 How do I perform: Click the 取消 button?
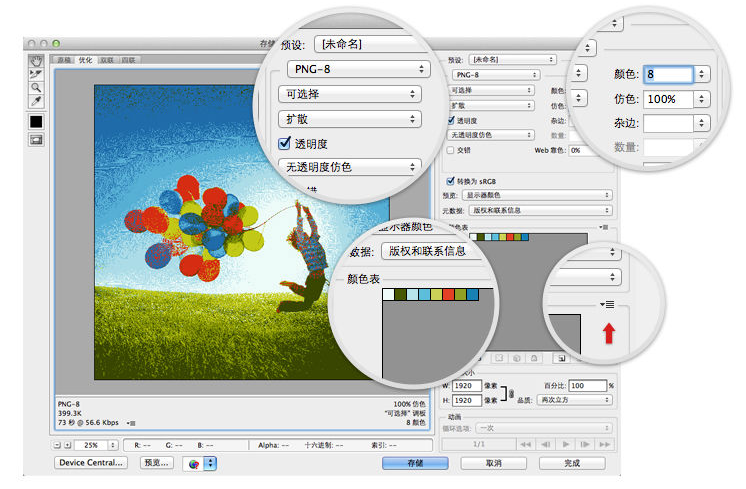(493, 463)
